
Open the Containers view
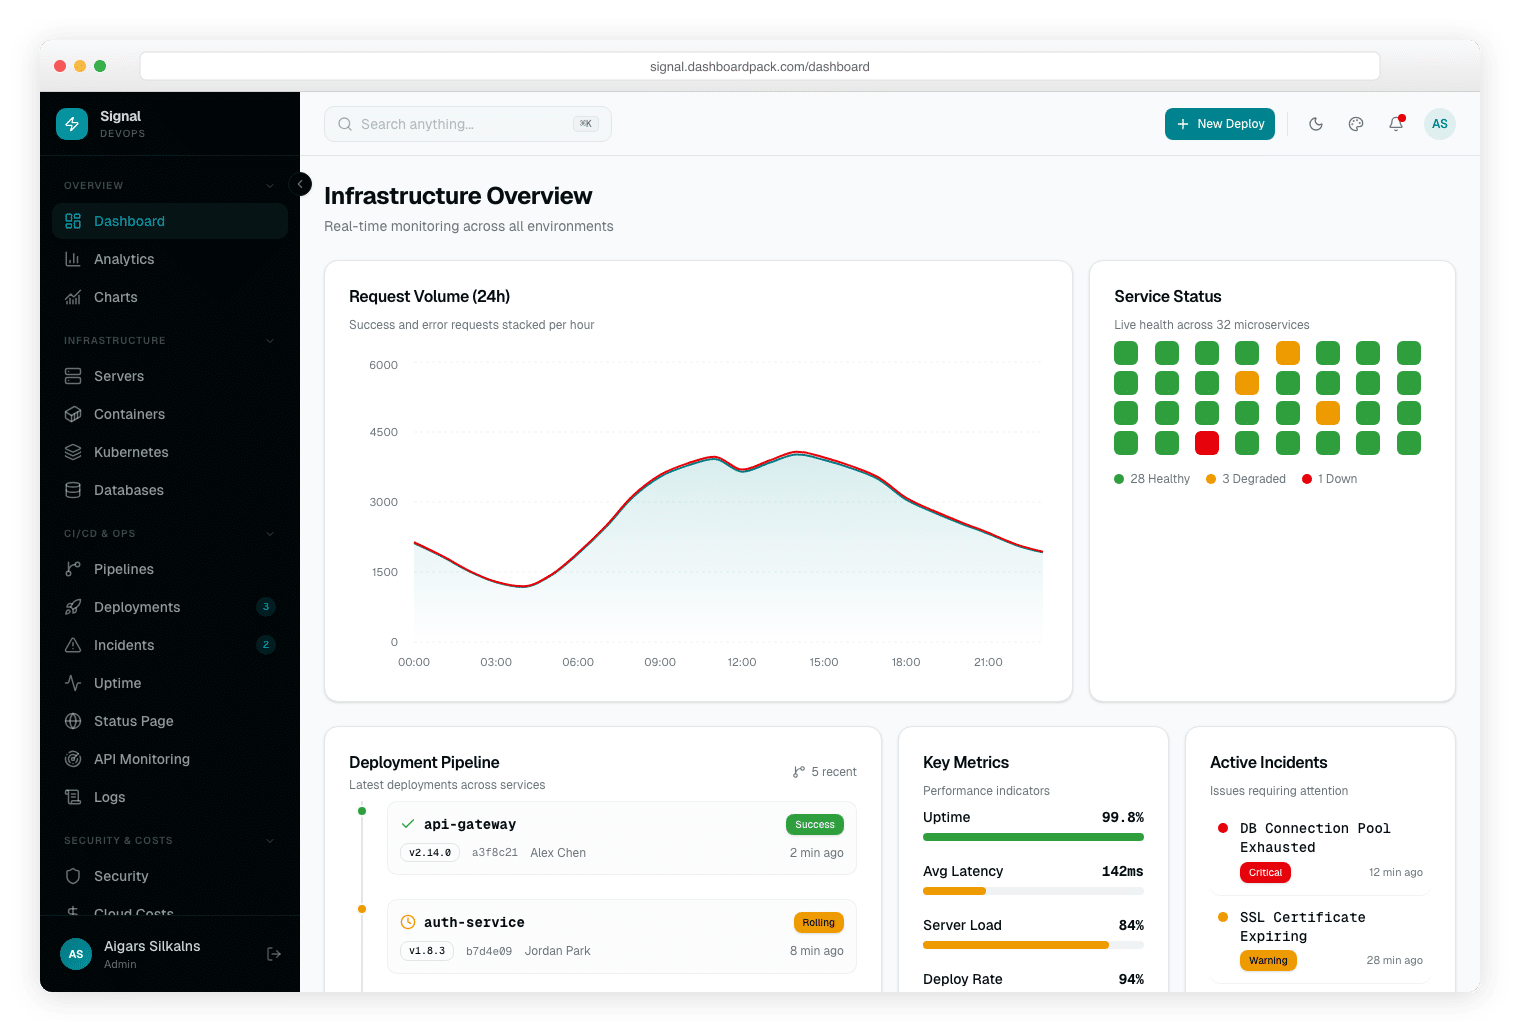(x=128, y=414)
